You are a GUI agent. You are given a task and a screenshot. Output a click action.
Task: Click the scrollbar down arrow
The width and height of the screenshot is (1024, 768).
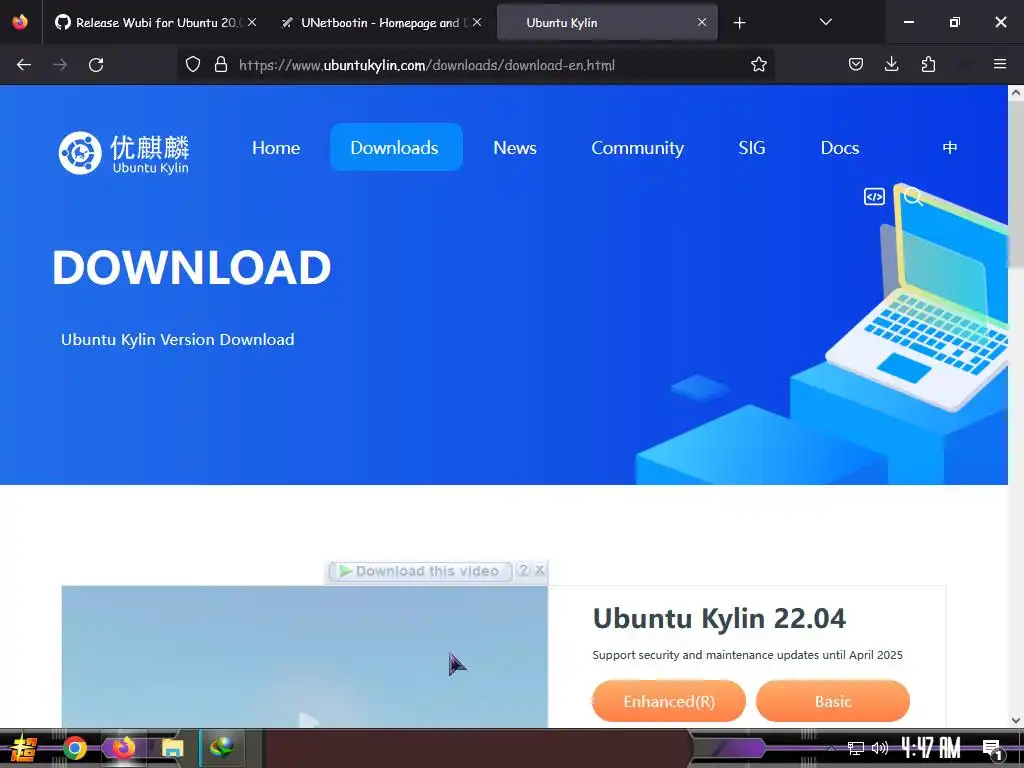[1016, 720]
